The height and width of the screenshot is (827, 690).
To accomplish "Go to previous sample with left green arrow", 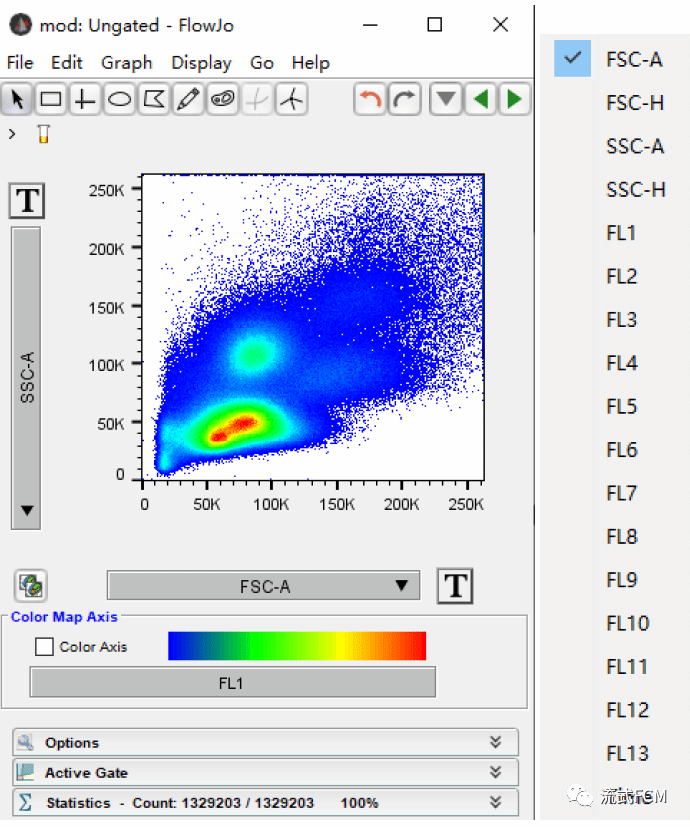I will (481, 100).
